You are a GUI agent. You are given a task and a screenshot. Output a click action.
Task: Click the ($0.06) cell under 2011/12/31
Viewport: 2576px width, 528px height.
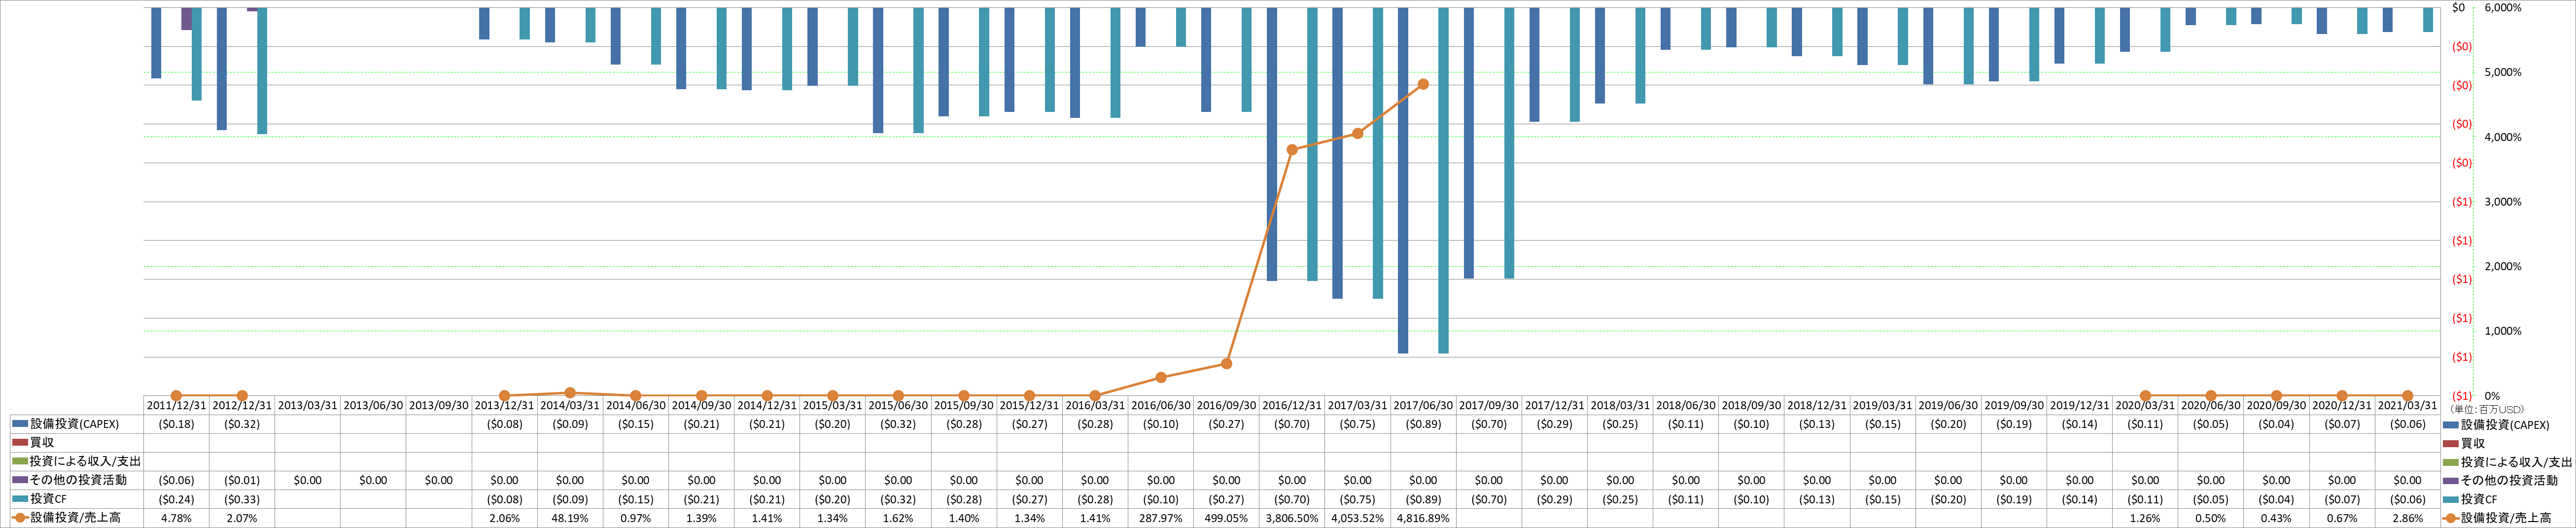coord(176,480)
